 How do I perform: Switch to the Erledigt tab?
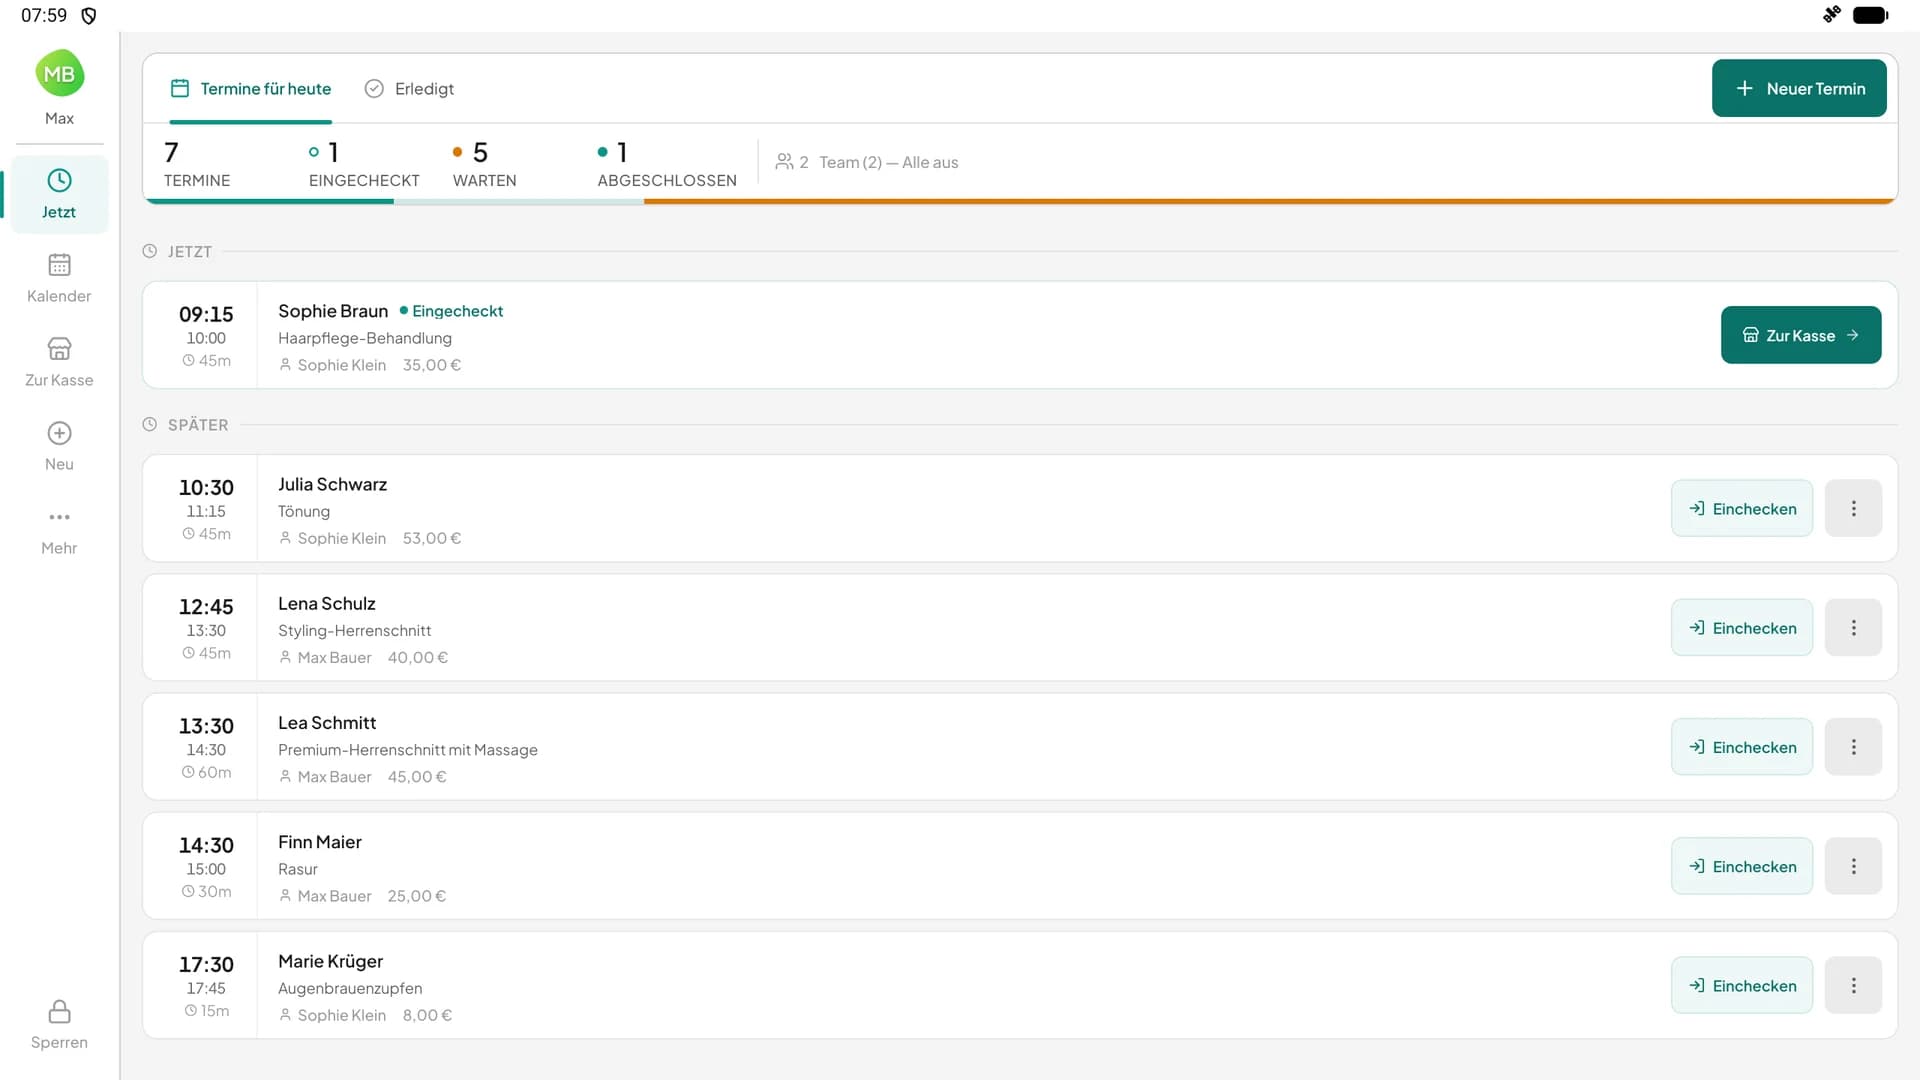click(409, 88)
